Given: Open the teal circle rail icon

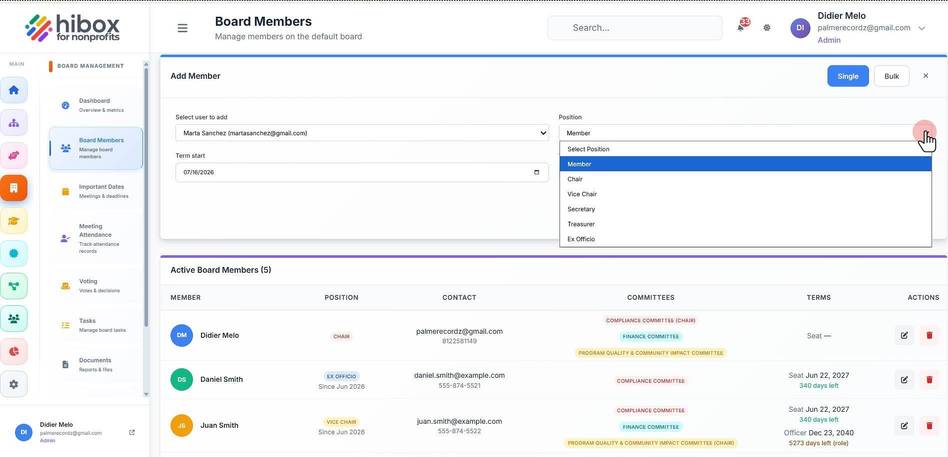Looking at the screenshot, I should [x=14, y=253].
